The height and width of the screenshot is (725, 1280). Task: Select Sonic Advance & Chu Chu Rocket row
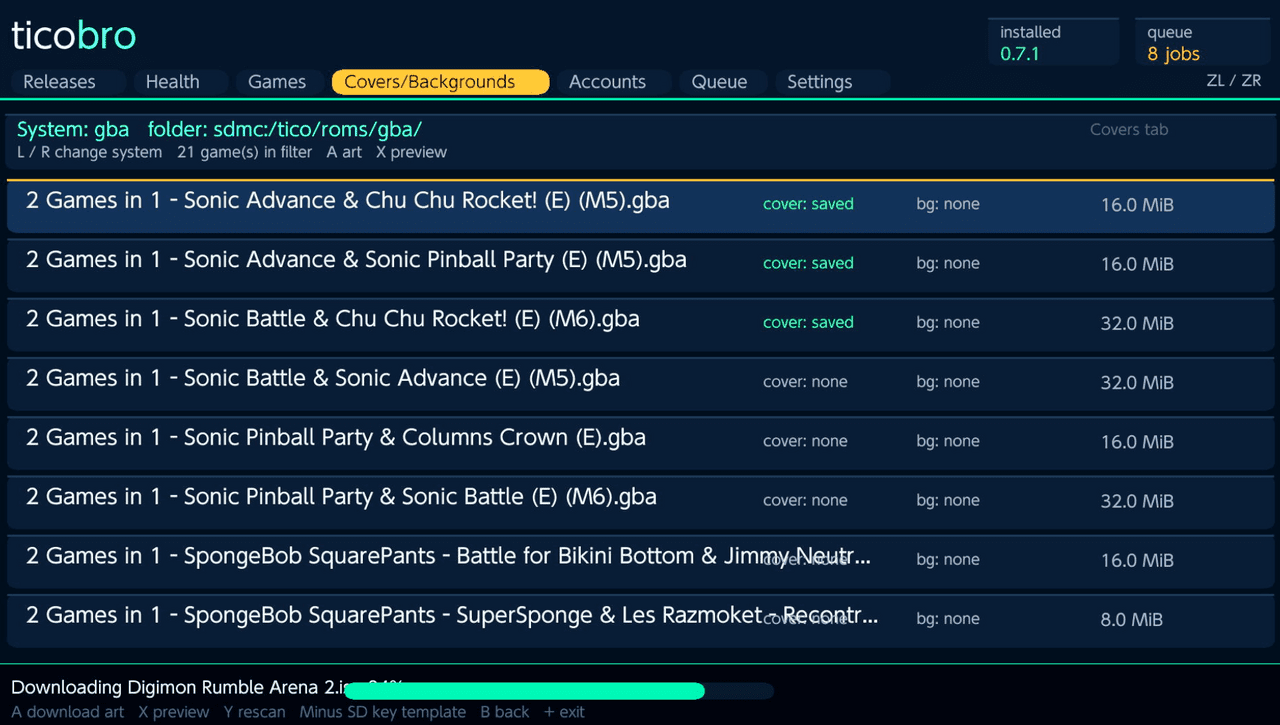[x=640, y=205]
